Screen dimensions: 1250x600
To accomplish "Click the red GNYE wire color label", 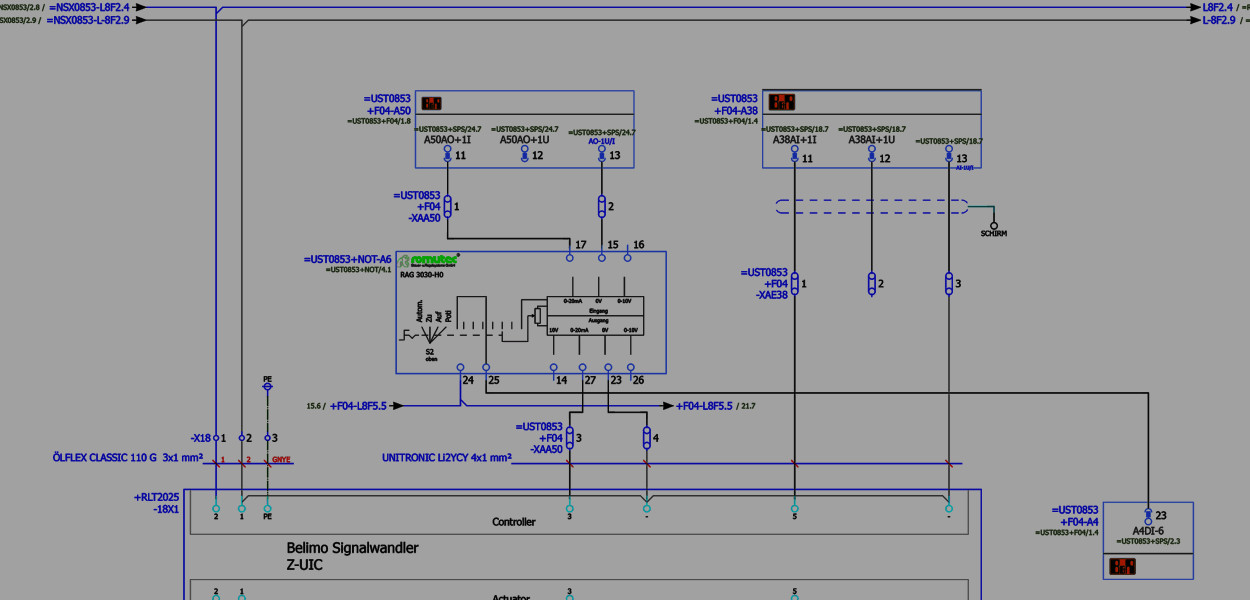I will pos(283,461).
